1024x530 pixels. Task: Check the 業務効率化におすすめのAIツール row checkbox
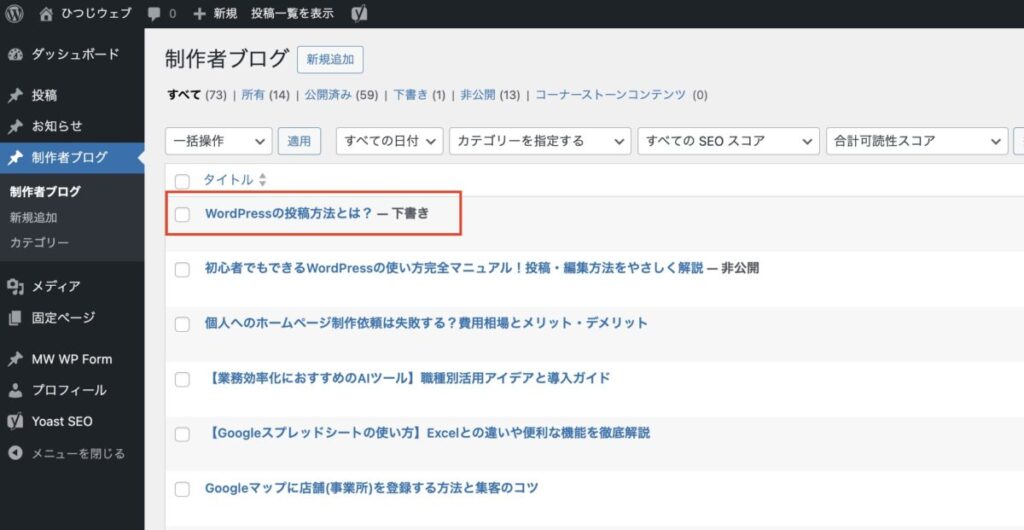coord(182,379)
